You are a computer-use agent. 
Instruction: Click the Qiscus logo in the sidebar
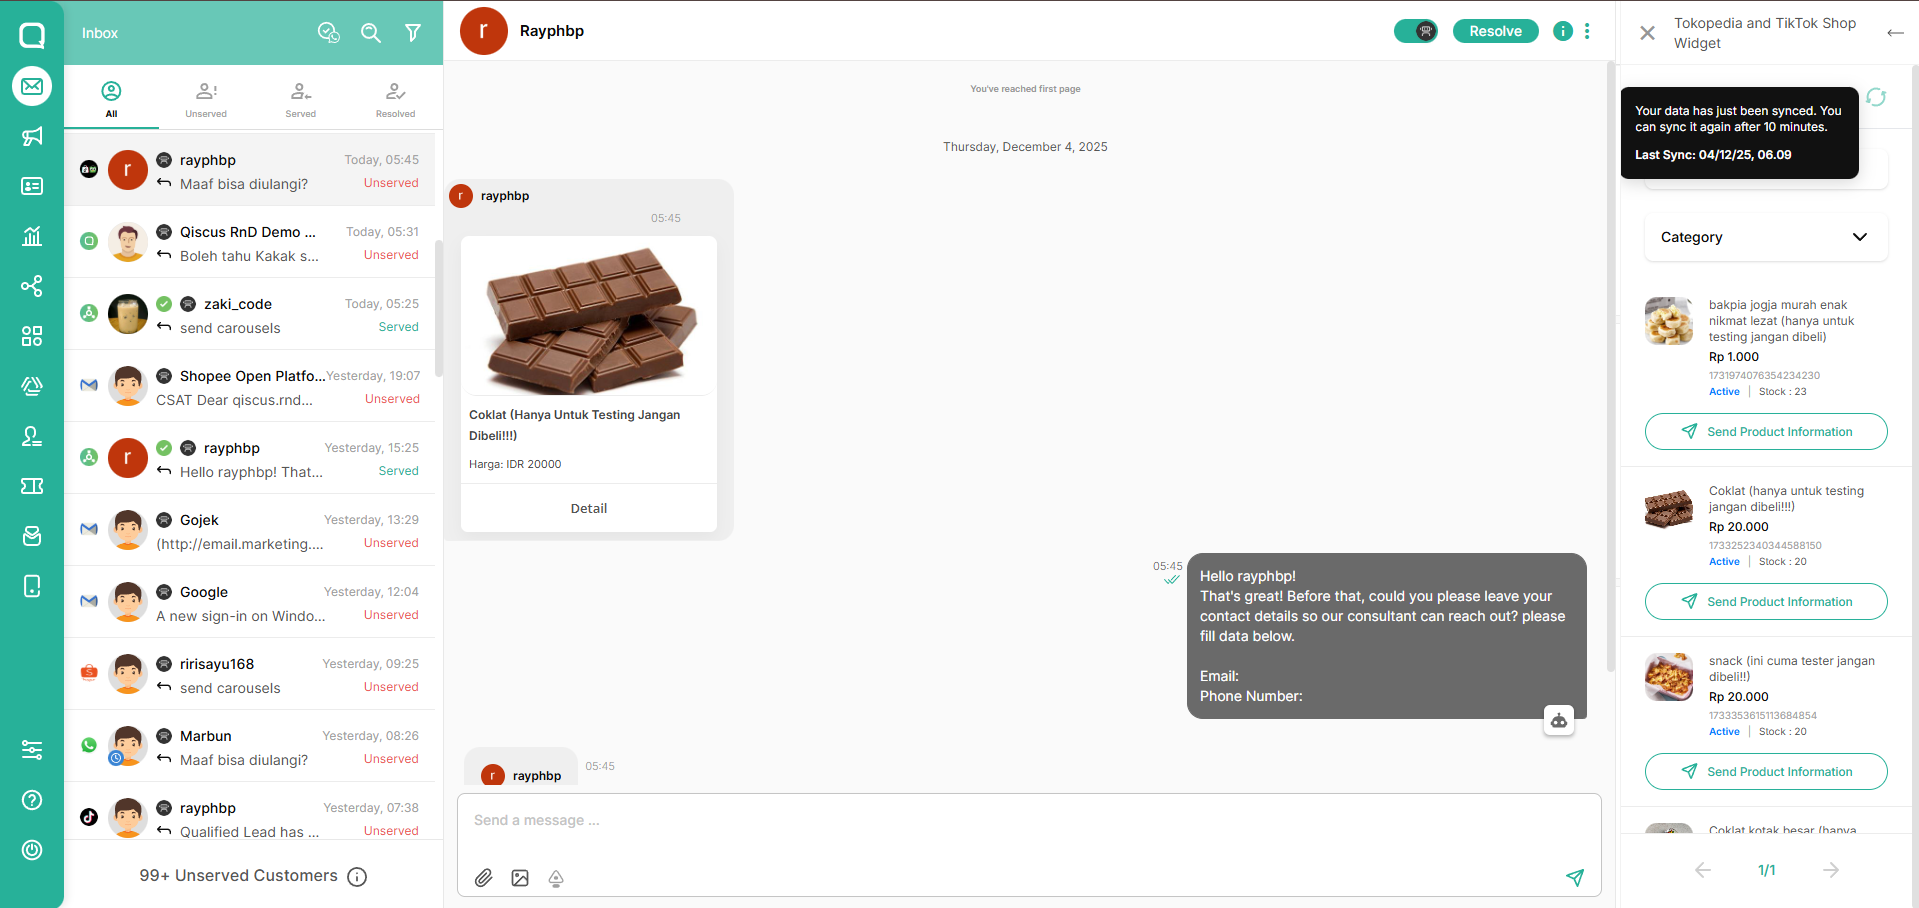click(32, 35)
